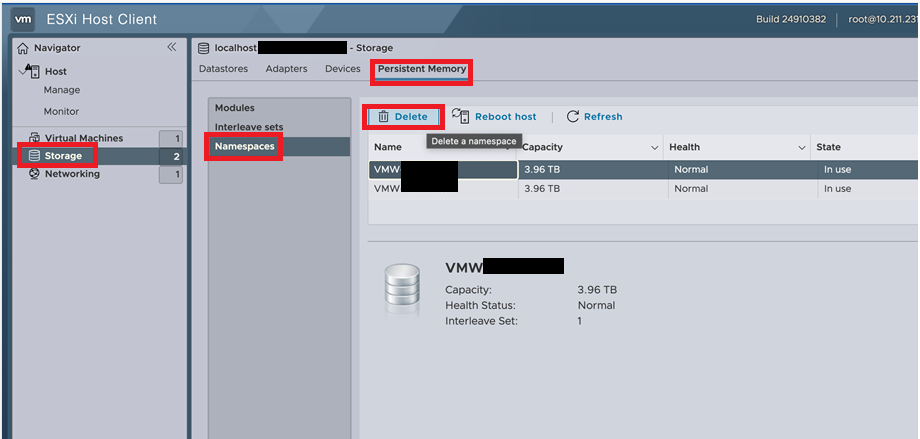The image size is (920, 439).
Task: Open Manage under Host
Action: 62,90
